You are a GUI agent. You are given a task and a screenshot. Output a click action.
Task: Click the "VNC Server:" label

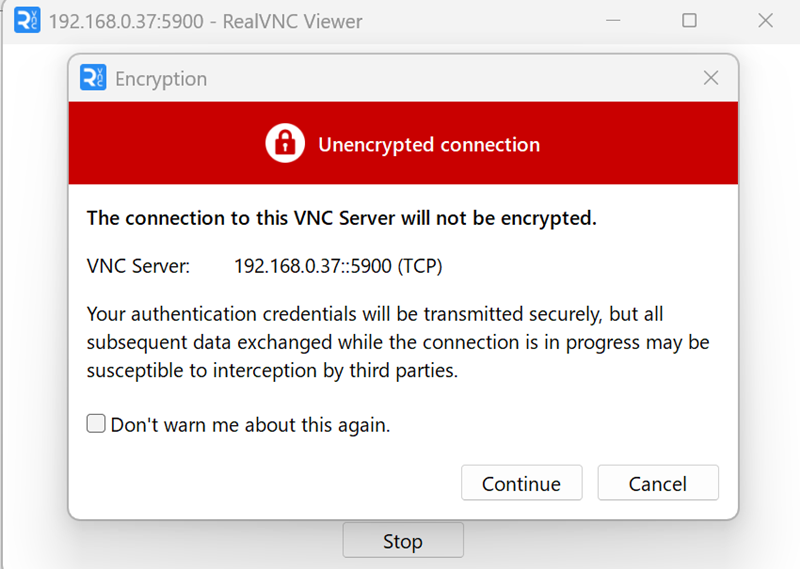(137, 267)
